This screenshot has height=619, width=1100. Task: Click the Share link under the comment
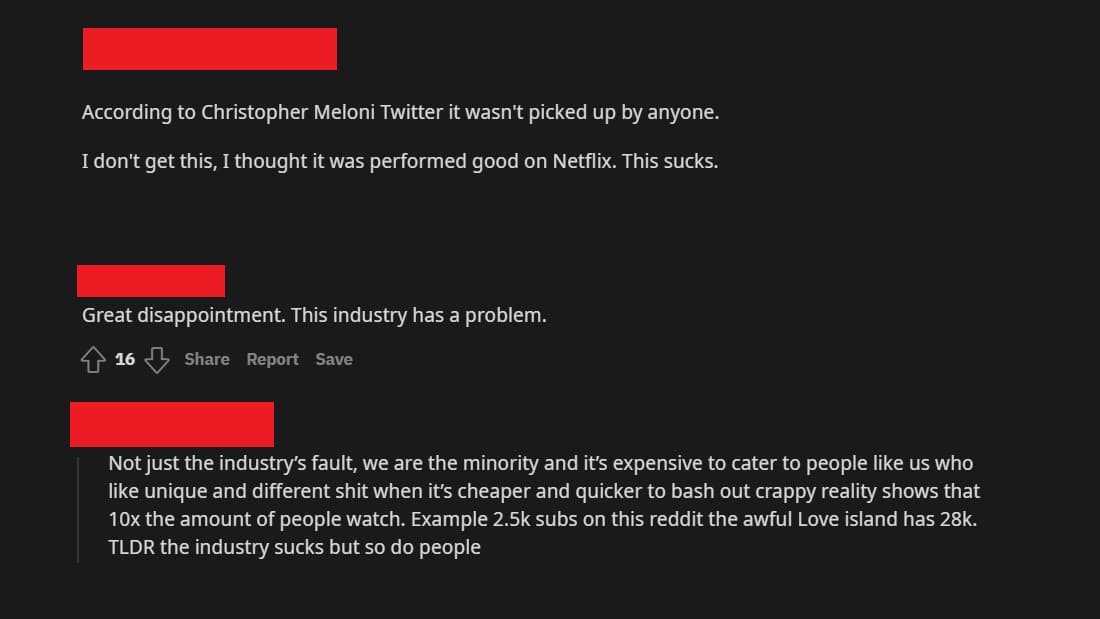pos(207,360)
